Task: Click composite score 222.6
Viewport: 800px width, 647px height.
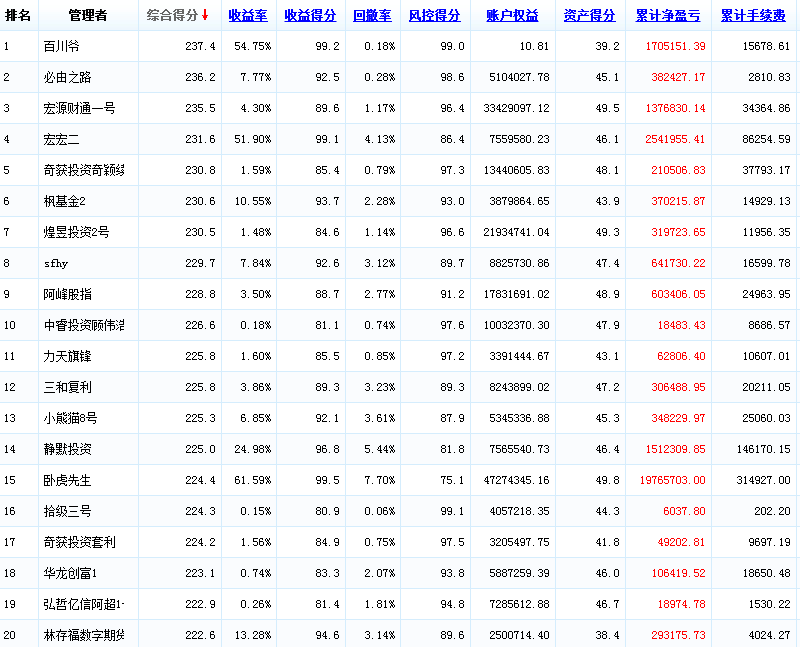Action: tap(201, 635)
